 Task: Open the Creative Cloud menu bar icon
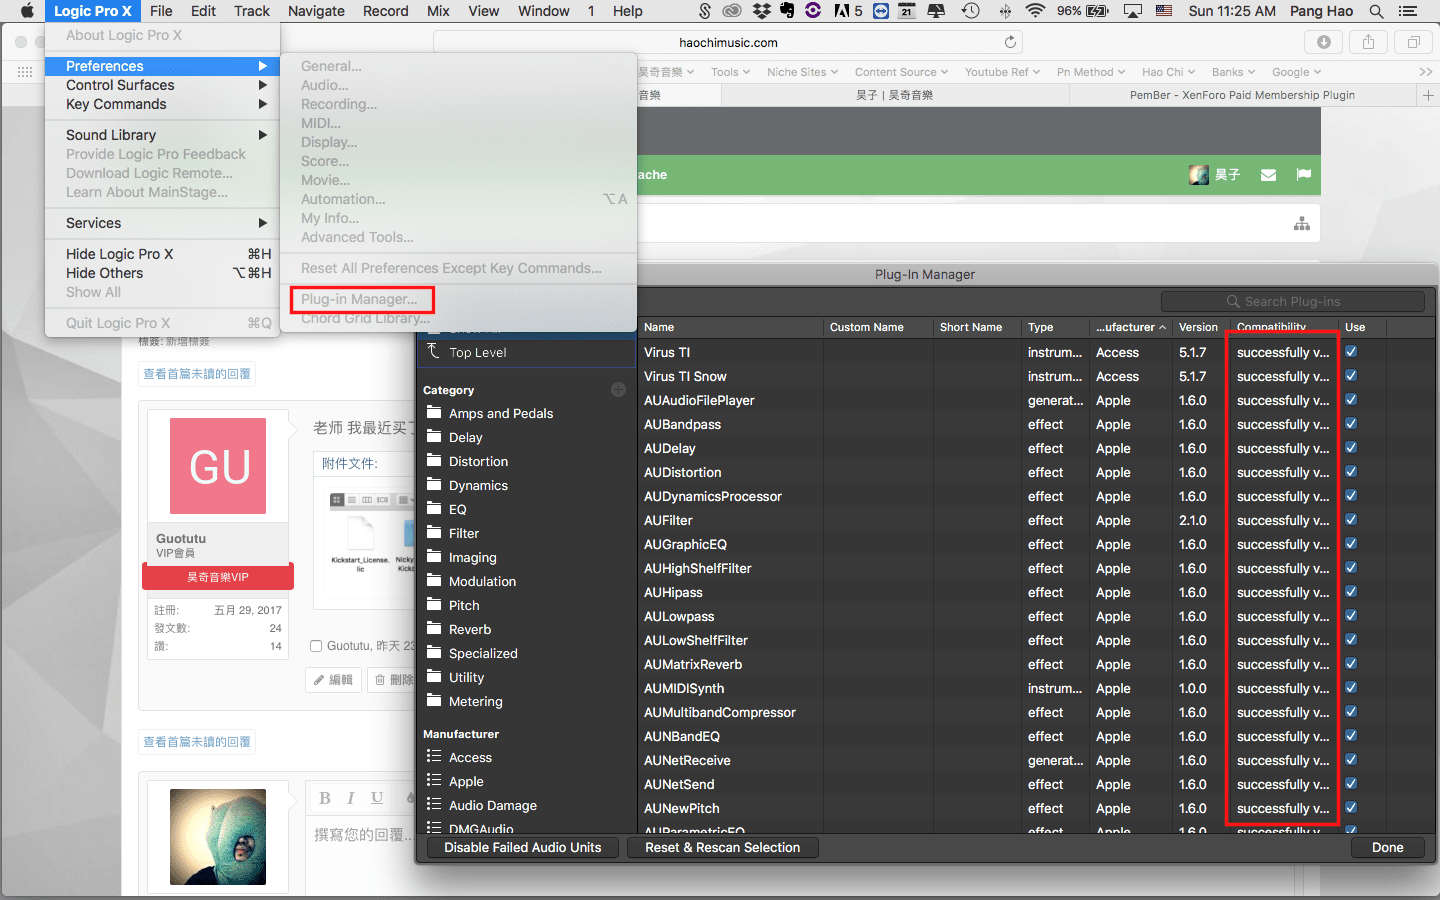pyautogui.click(x=733, y=11)
